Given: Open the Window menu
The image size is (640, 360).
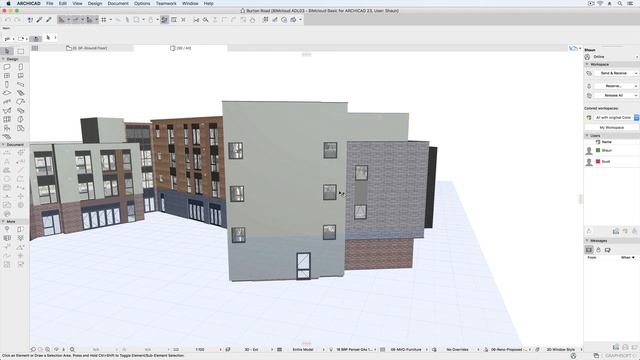Looking at the screenshot, I should point(190,3).
